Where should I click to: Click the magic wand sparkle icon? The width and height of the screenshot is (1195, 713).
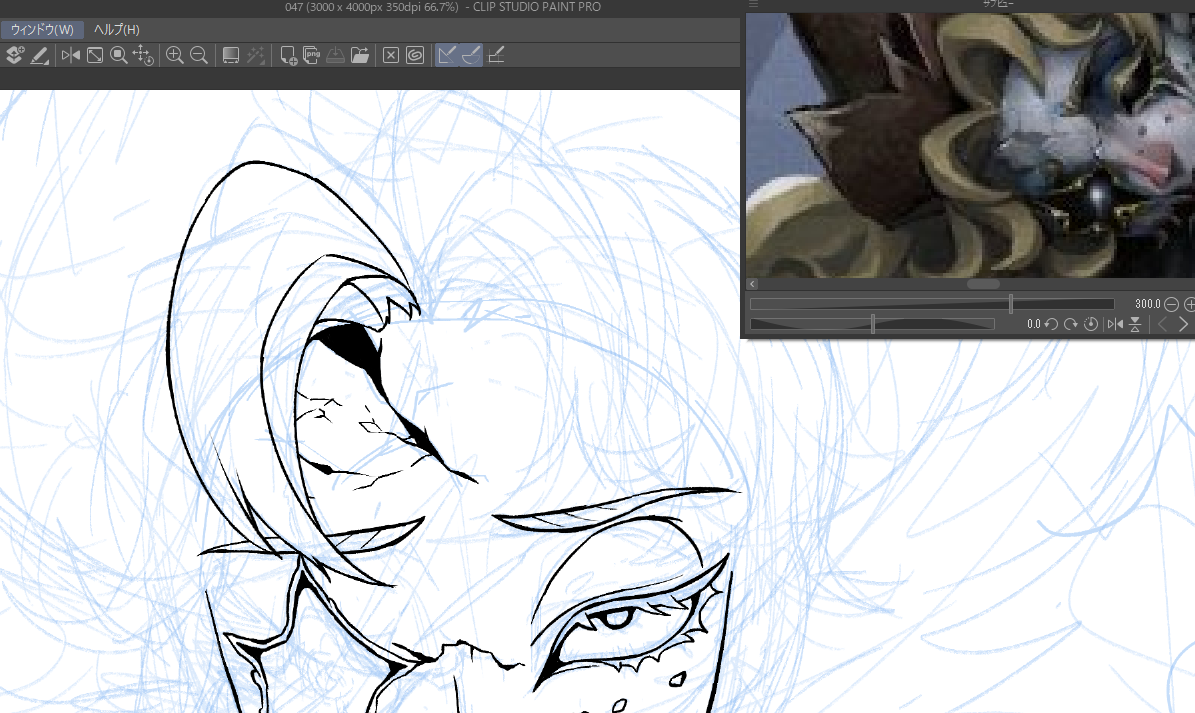255,55
